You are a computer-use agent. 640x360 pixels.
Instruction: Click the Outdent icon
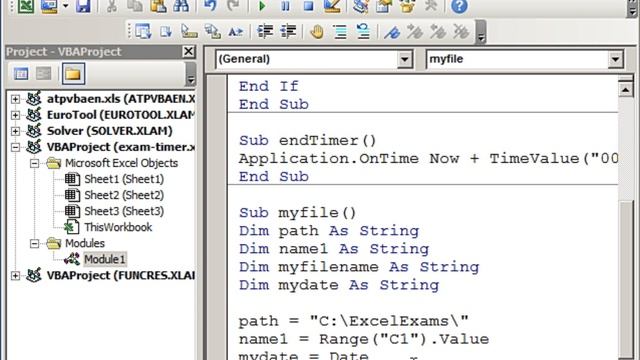(x=288, y=31)
